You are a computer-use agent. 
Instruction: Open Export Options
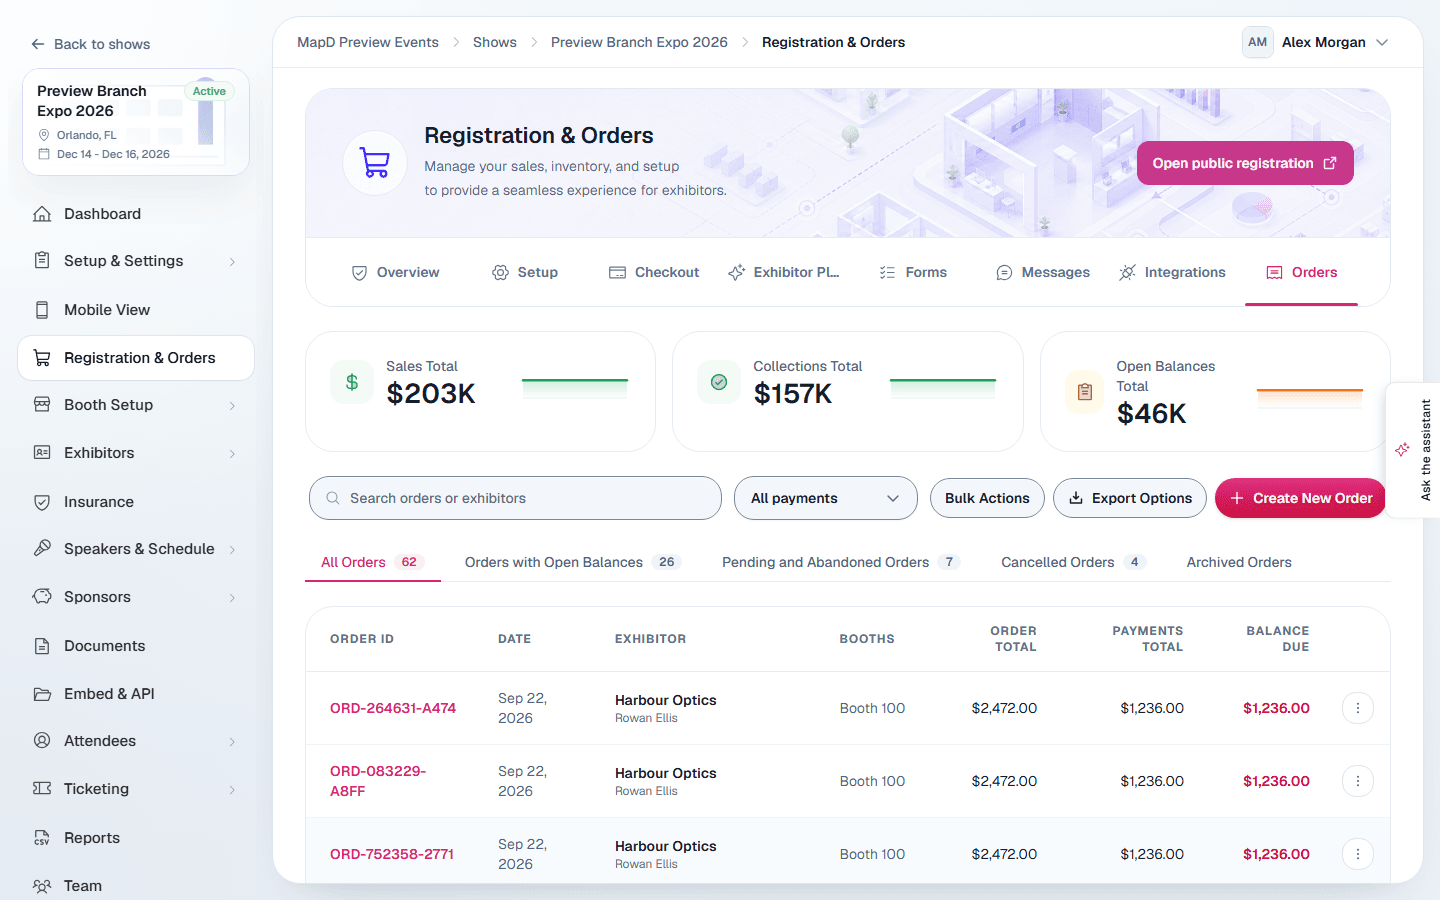pos(1130,498)
